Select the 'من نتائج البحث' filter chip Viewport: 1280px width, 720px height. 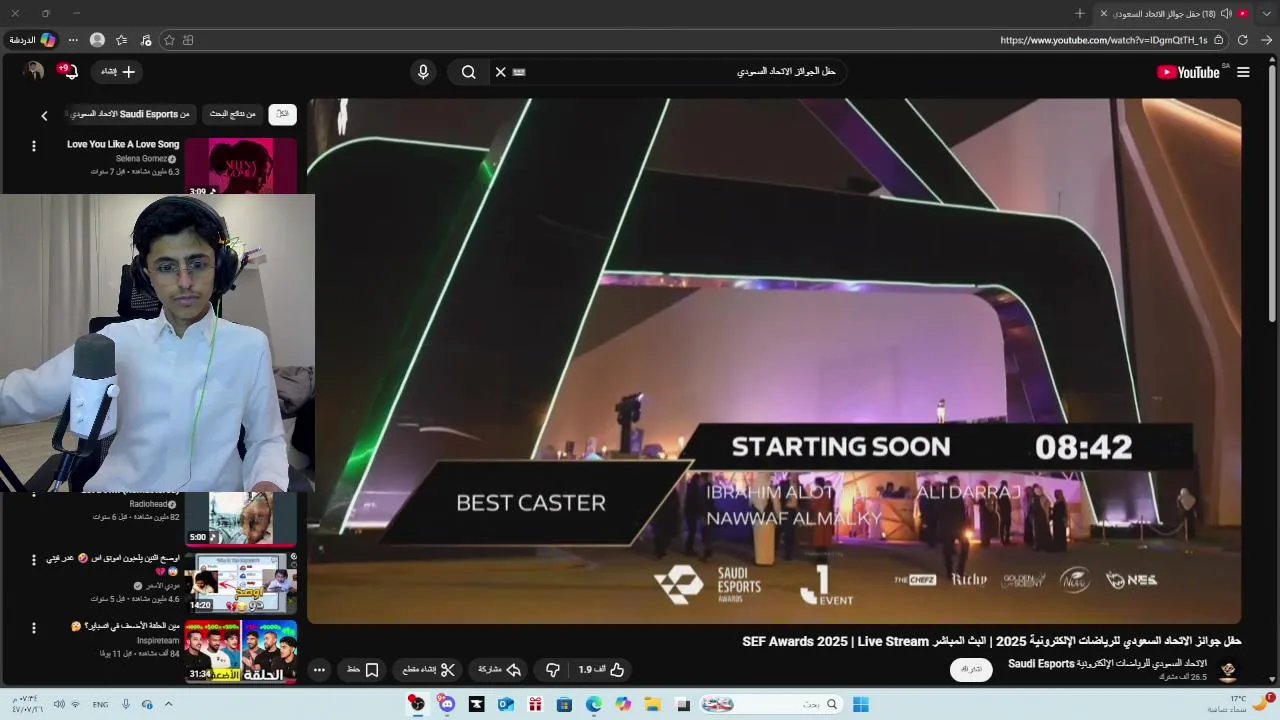[232, 114]
